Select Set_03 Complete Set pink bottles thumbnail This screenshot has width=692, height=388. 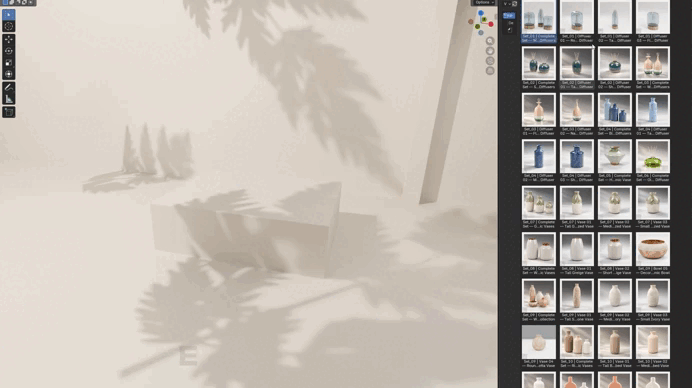(x=653, y=68)
